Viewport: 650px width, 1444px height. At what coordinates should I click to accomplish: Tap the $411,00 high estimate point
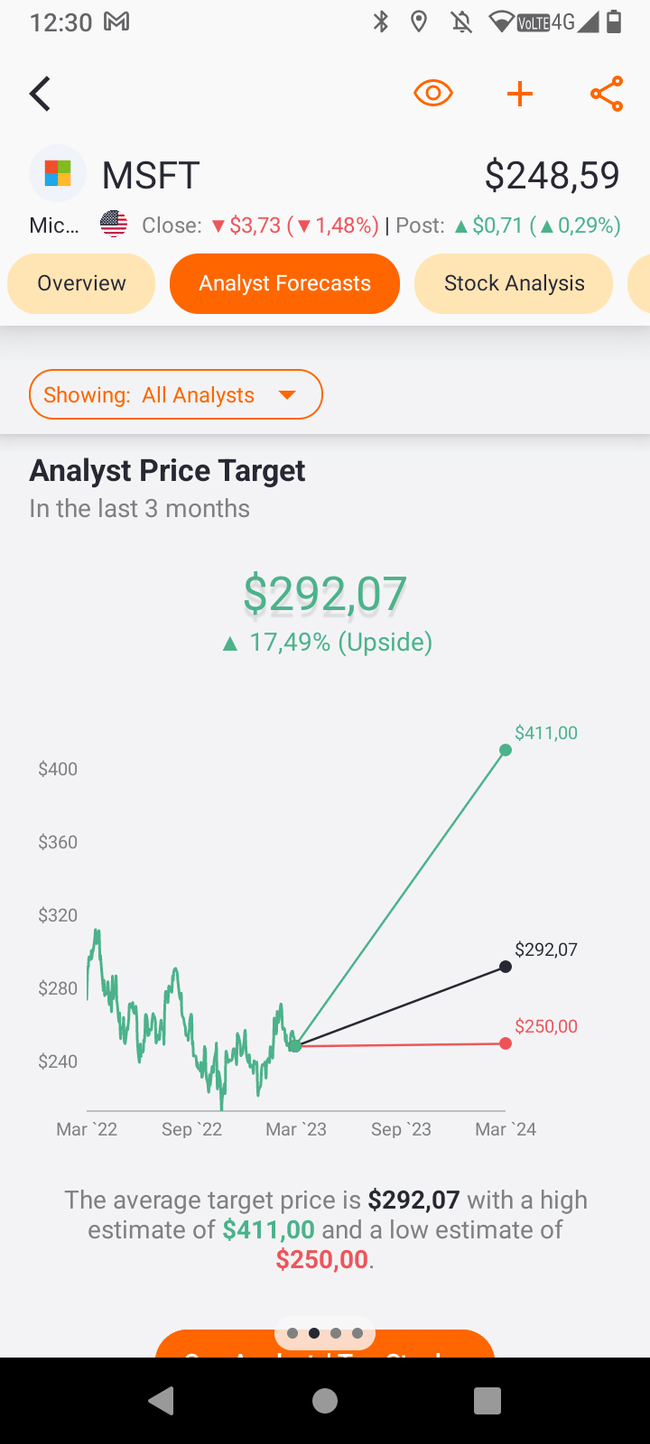(x=505, y=750)
